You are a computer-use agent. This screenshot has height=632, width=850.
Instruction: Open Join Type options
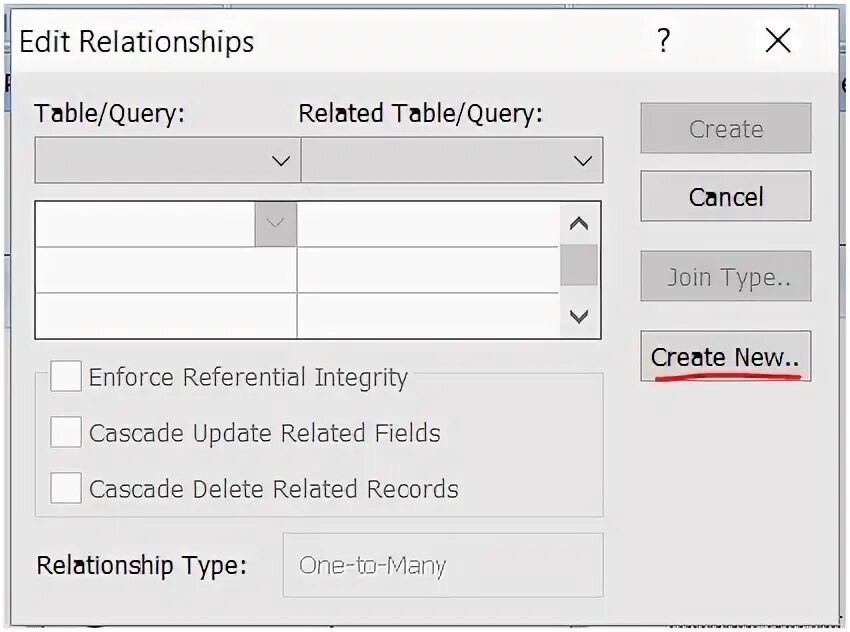[725, 277]
